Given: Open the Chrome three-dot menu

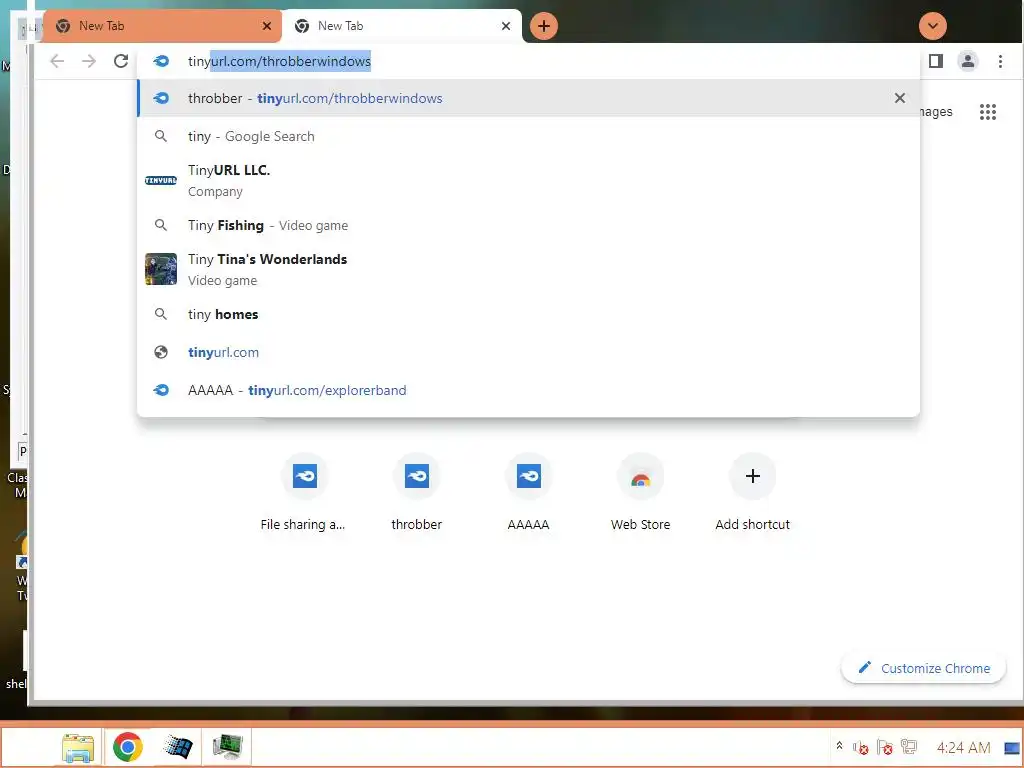Looking at the screenshot, I should tap(1000, 61).
